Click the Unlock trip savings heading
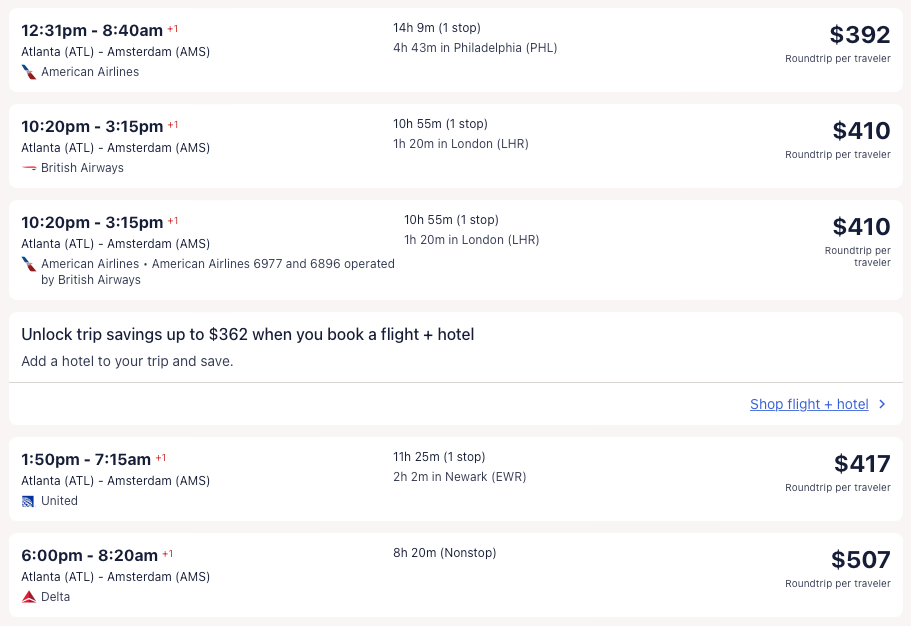 247,334
